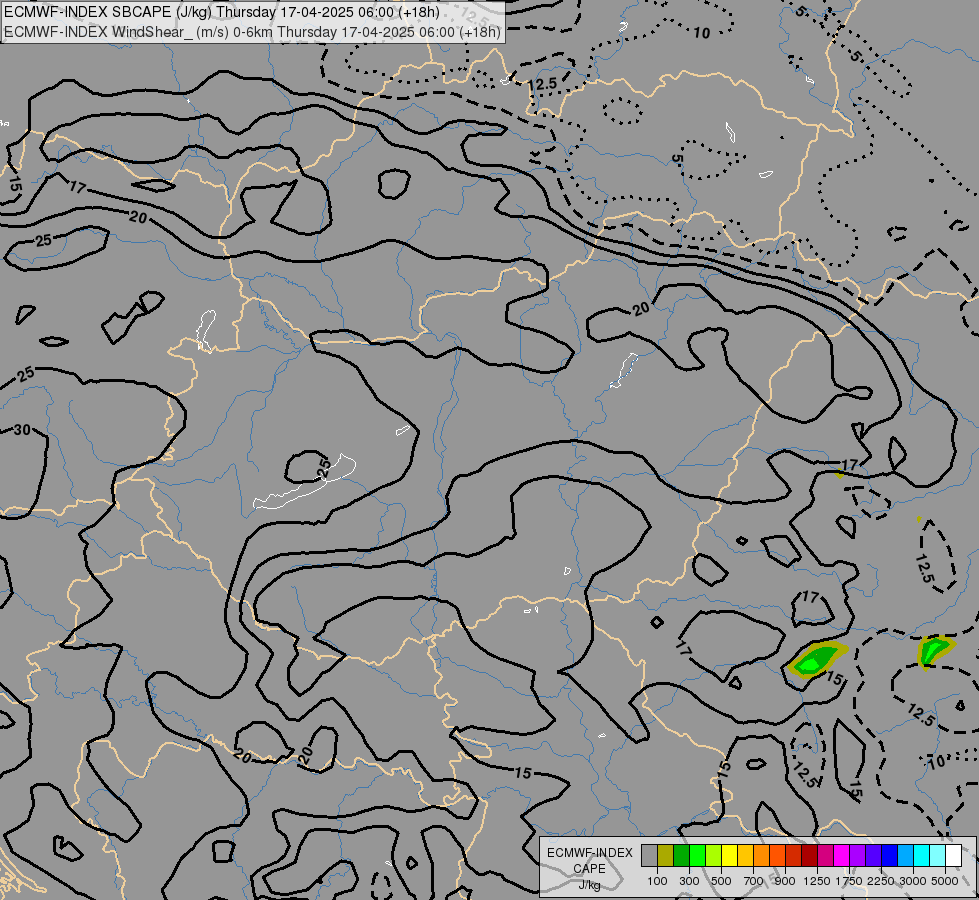
Task: Click the J/kg unit label in the legend
Action: (589, 885)
